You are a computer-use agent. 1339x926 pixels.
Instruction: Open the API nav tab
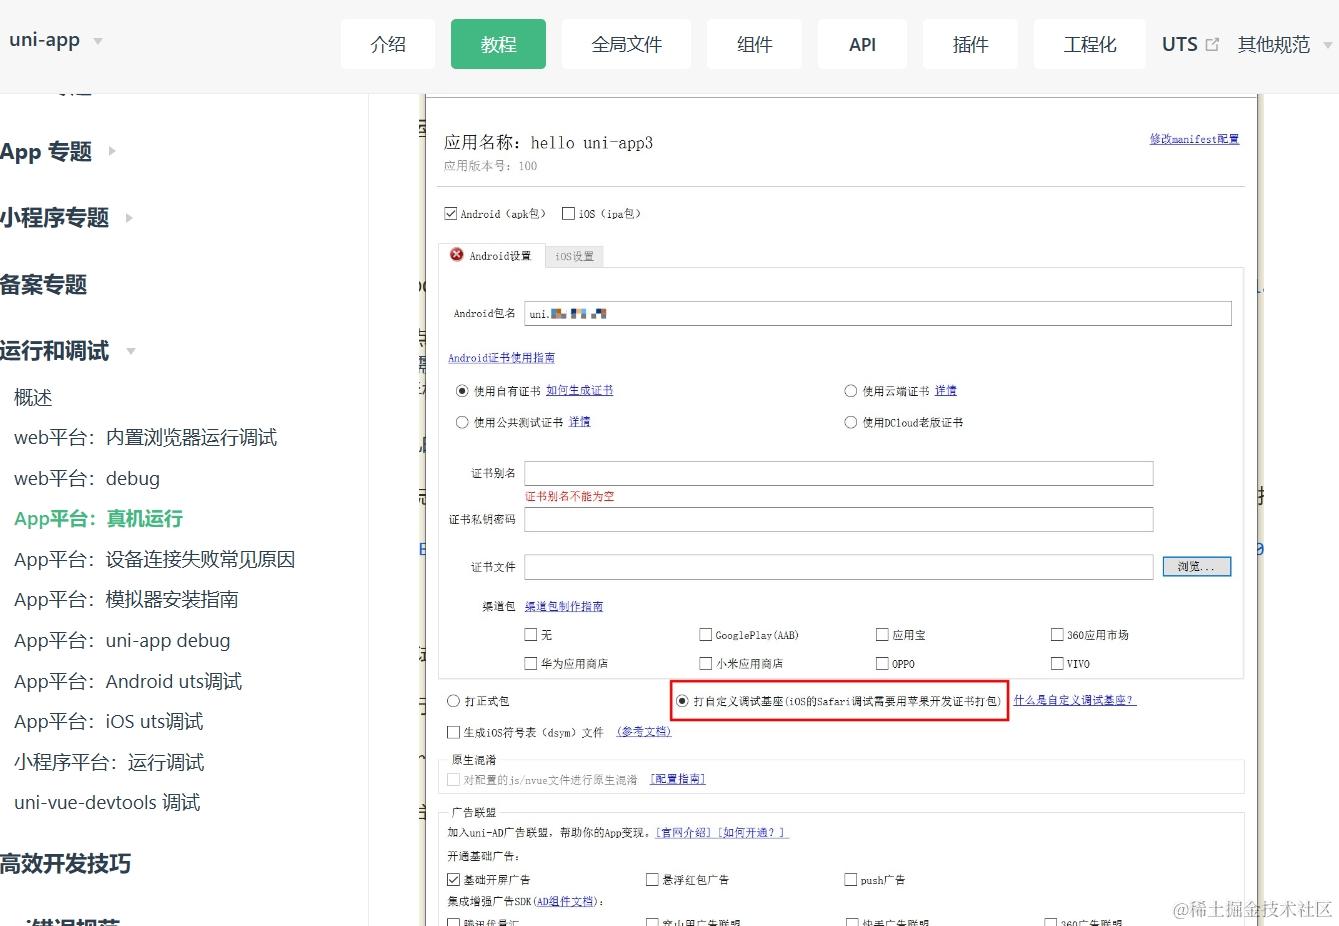click(x=862, y=44)
